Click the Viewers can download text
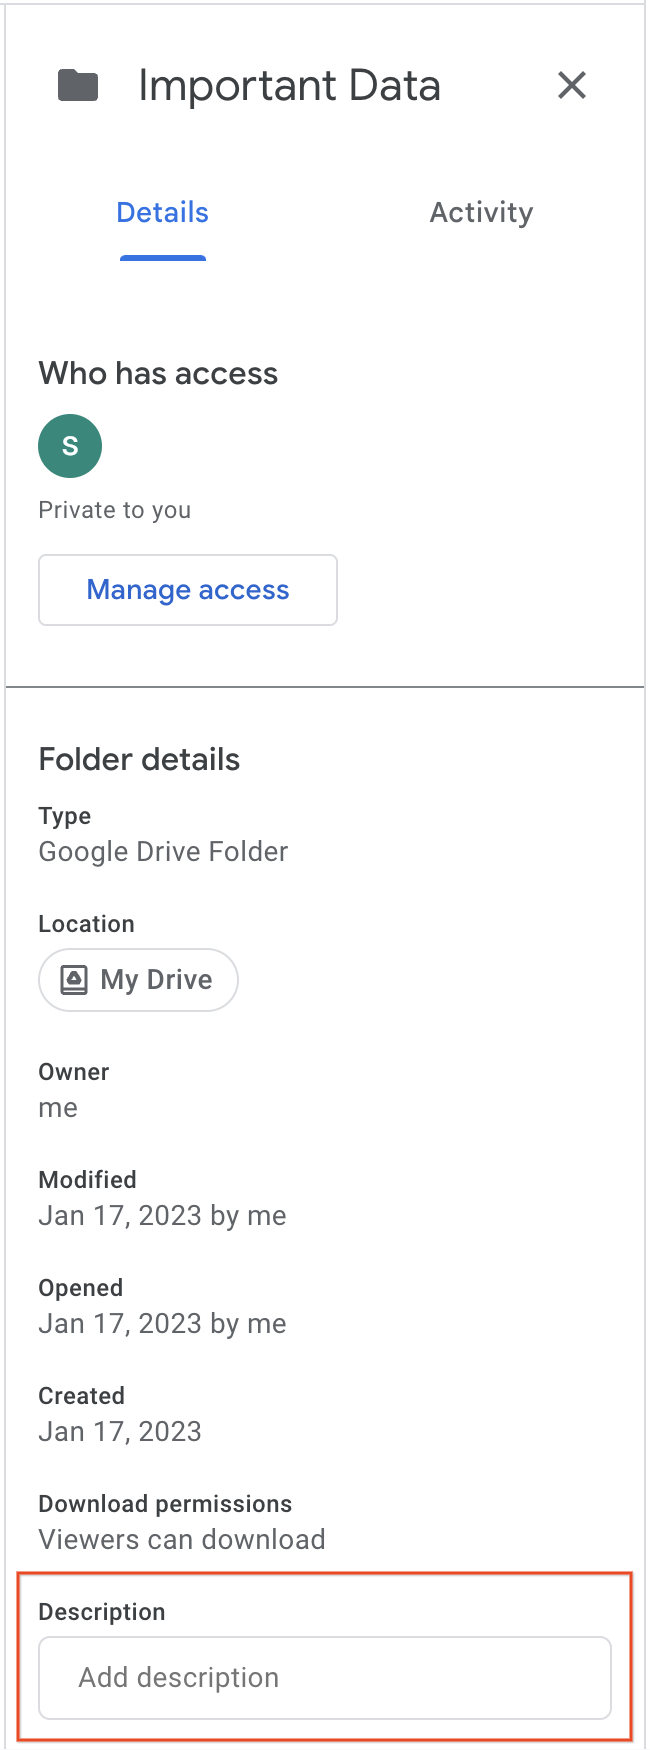Screen dimensions: 650x1750 pyautogui.click(x=181, y=1539)
